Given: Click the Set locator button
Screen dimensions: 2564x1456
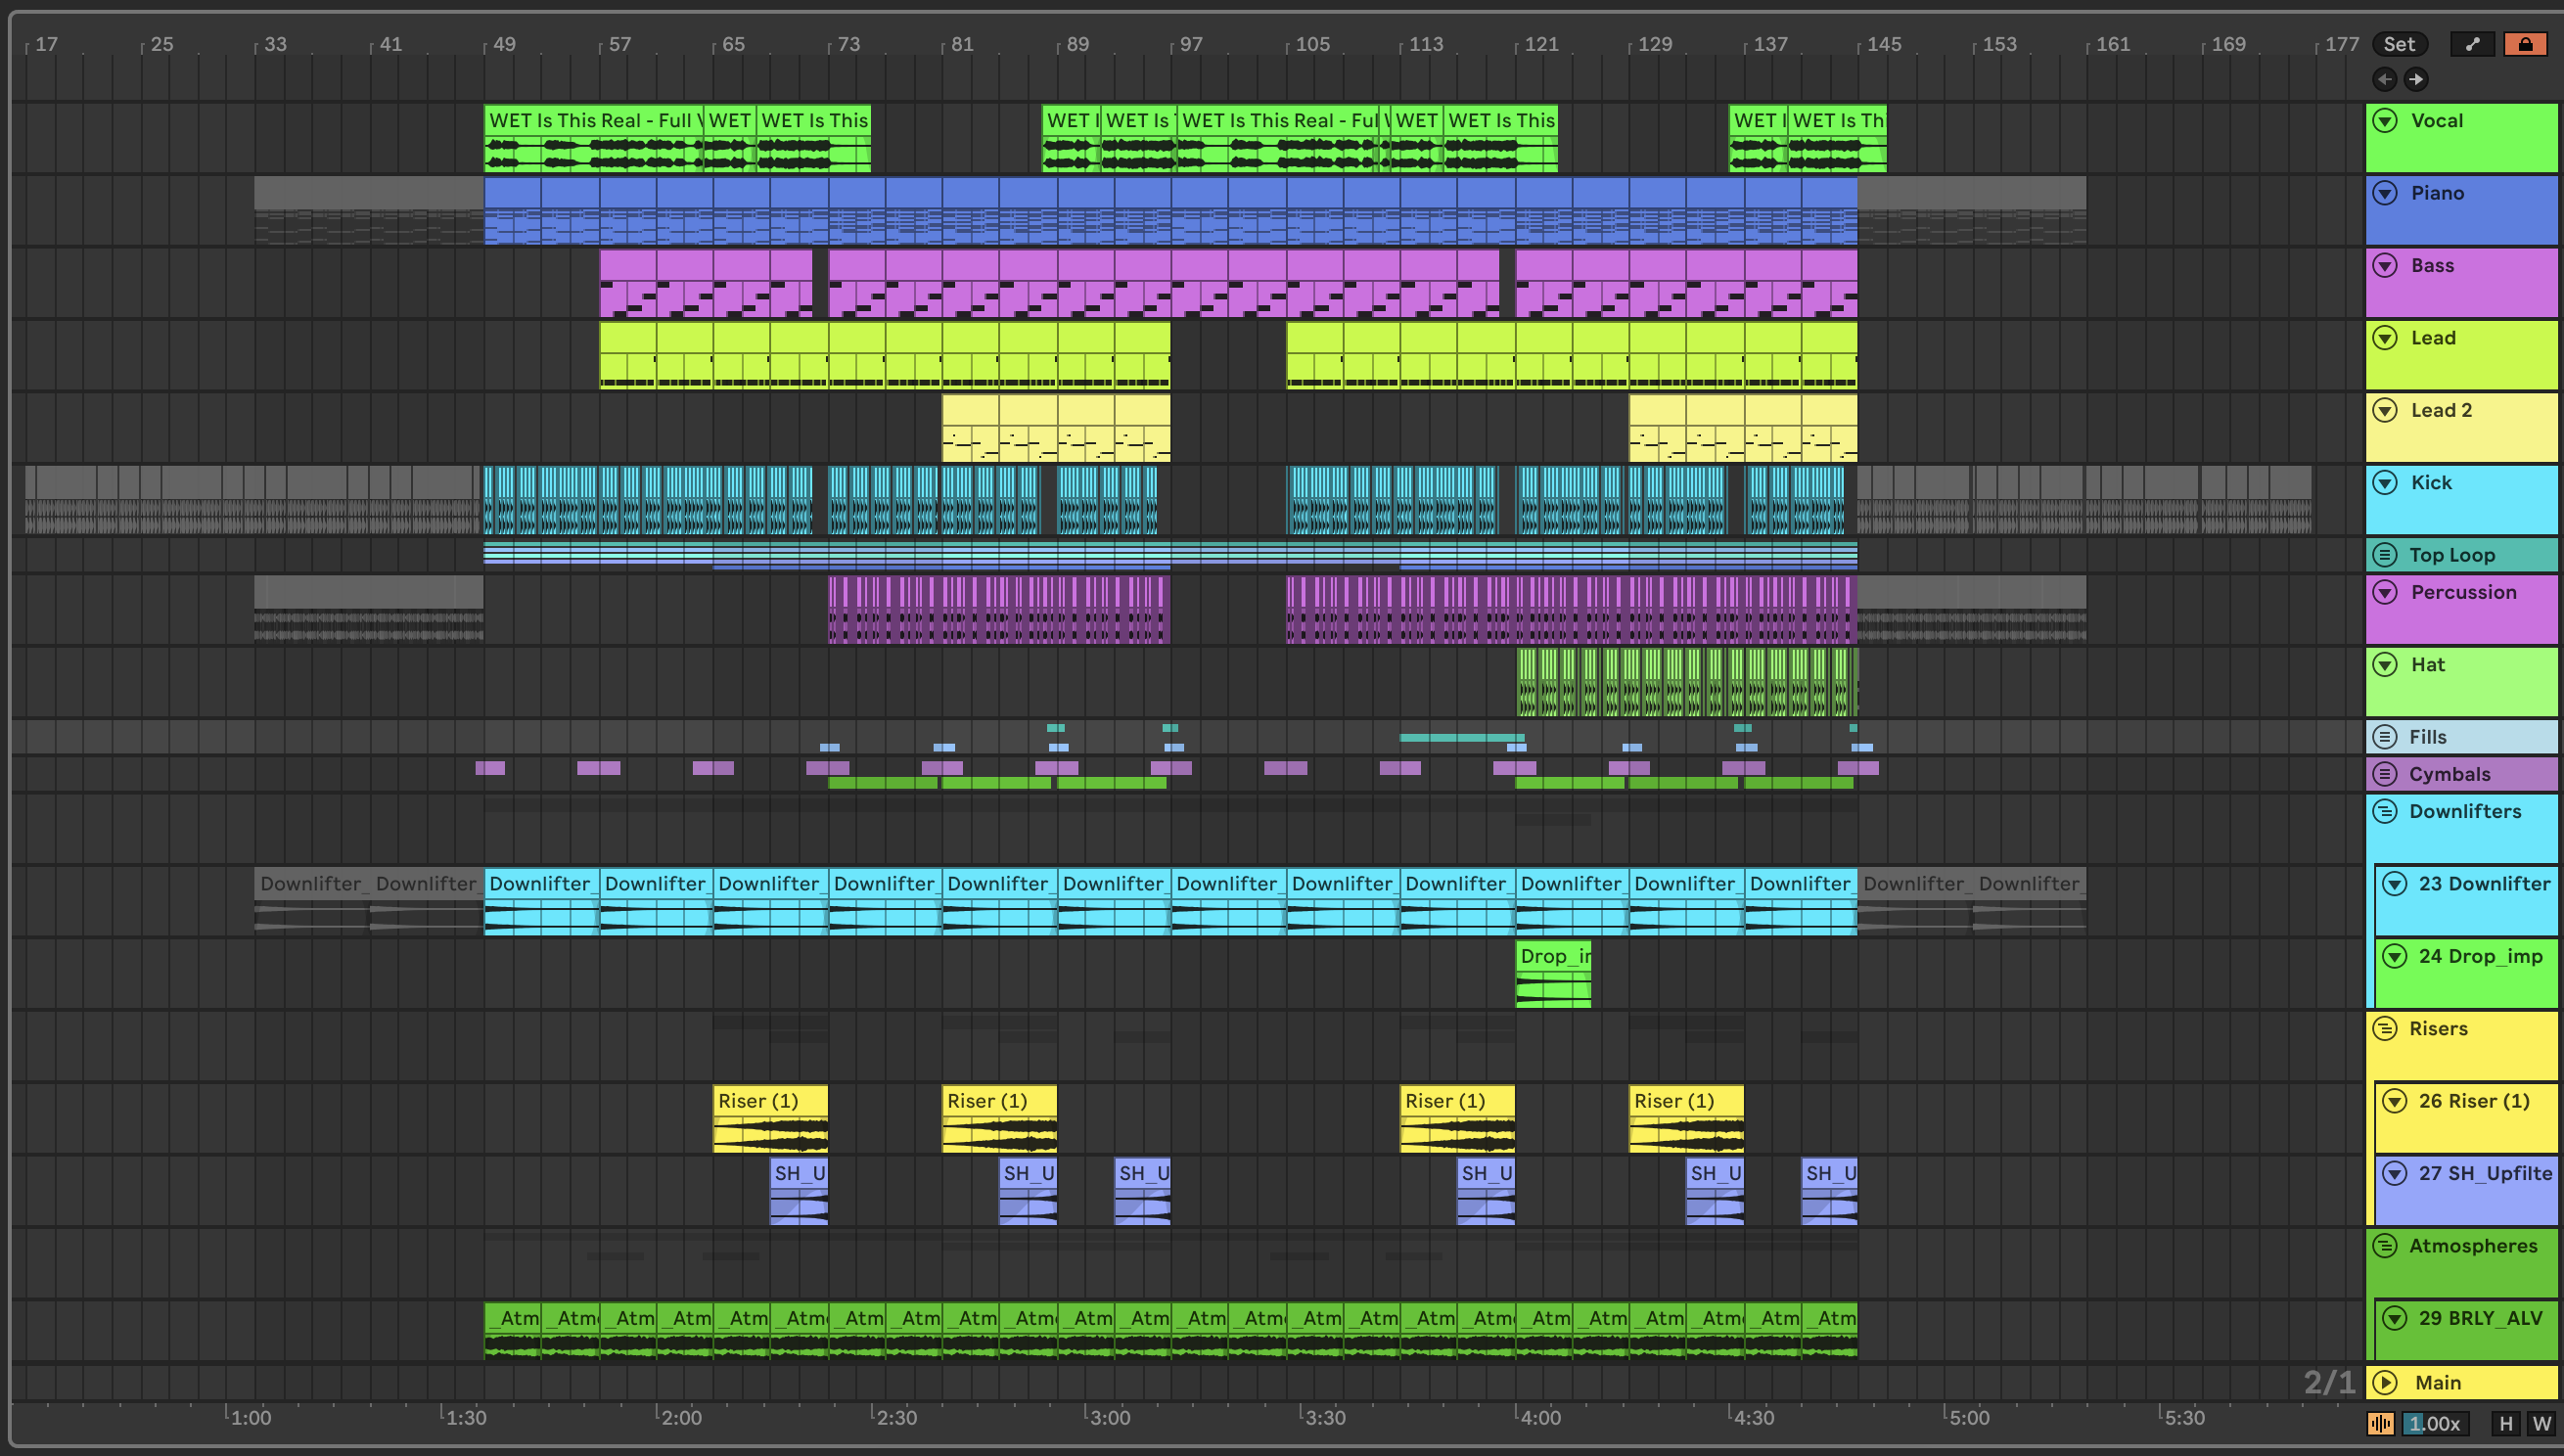Looking at the screenshot, I should click(2398, 44).
